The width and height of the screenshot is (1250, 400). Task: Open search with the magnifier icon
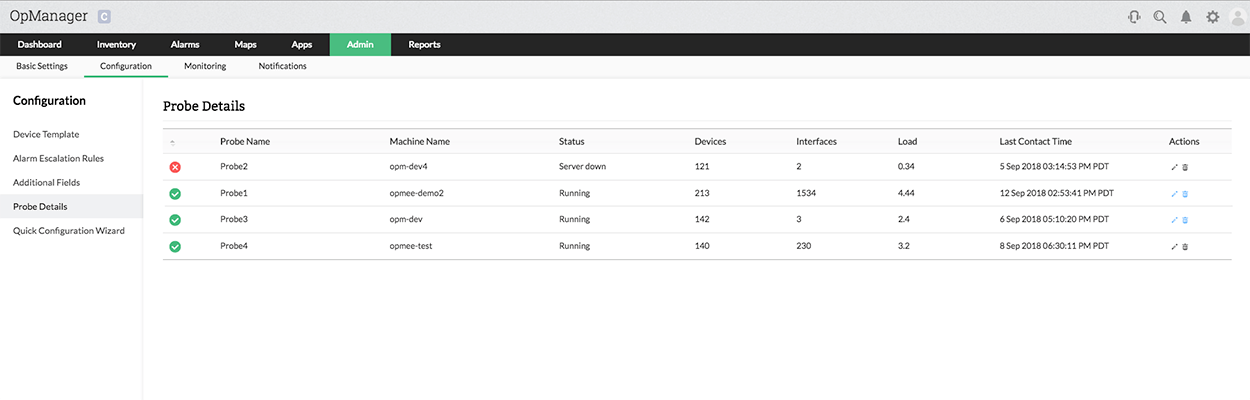1160,17
